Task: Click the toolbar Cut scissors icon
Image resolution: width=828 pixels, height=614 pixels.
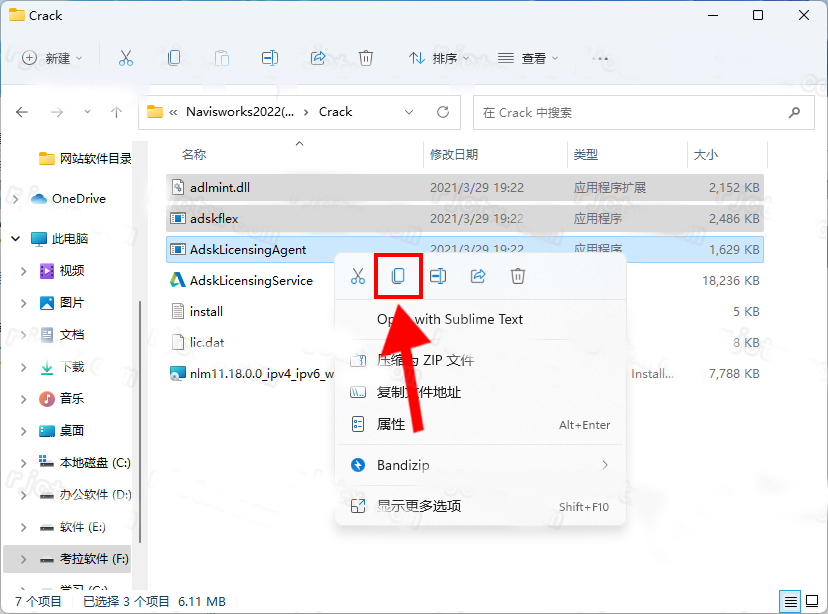Action: click(126, 58)
